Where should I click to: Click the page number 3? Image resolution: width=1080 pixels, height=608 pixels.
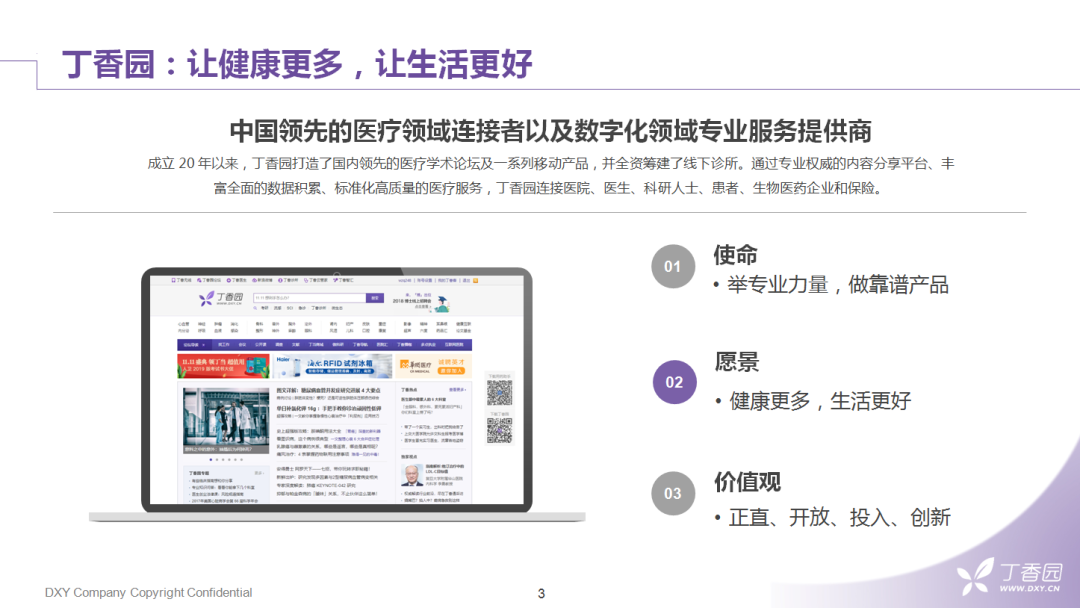coord(541,594)
